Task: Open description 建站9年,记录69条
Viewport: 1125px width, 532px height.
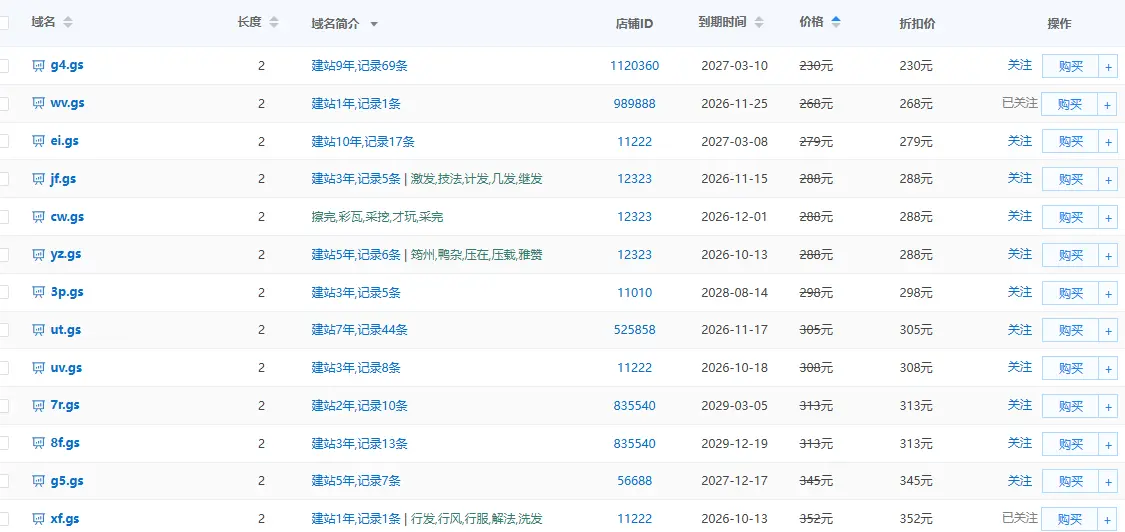Action: [x=359, y=66]
